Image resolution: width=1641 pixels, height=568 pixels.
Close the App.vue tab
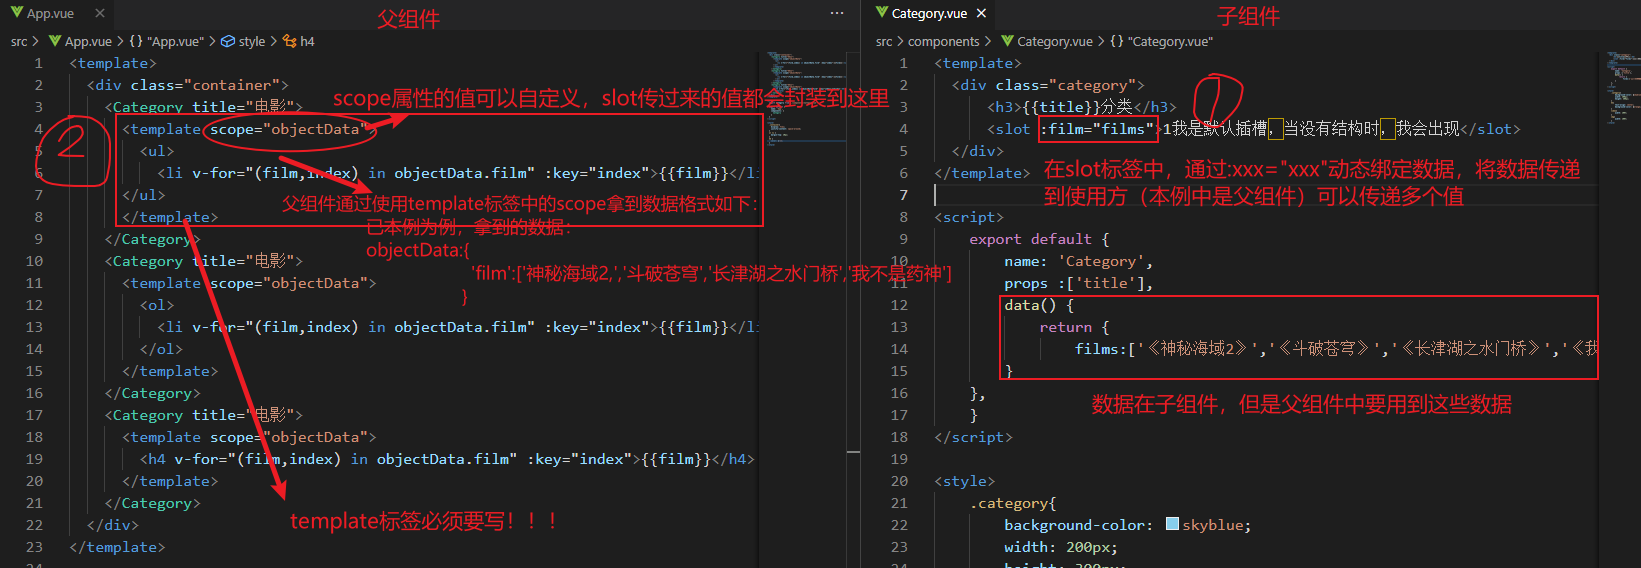click(99, 13)
